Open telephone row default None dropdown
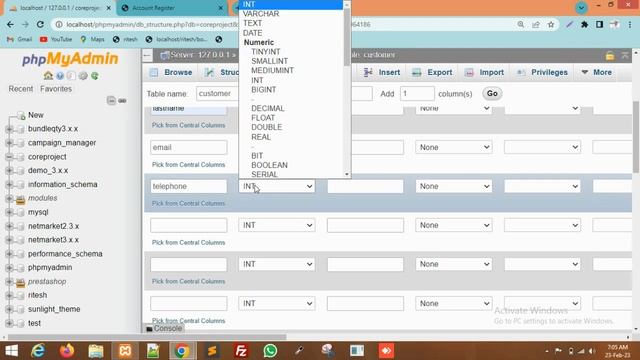 point(453,186)
